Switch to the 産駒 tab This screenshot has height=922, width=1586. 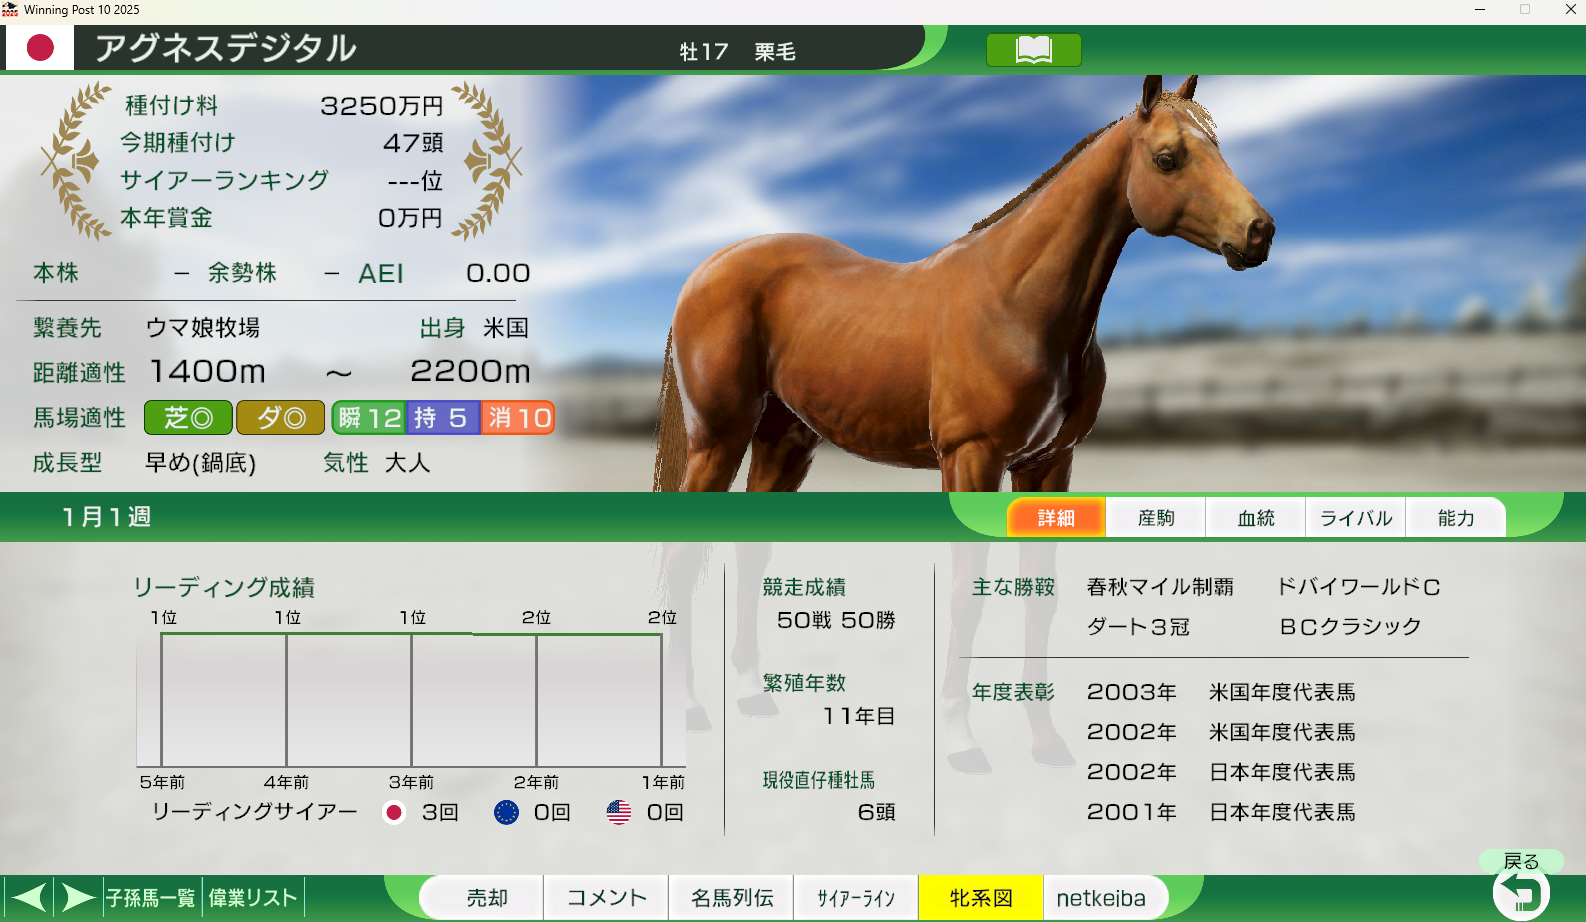tap(1156, 518)
